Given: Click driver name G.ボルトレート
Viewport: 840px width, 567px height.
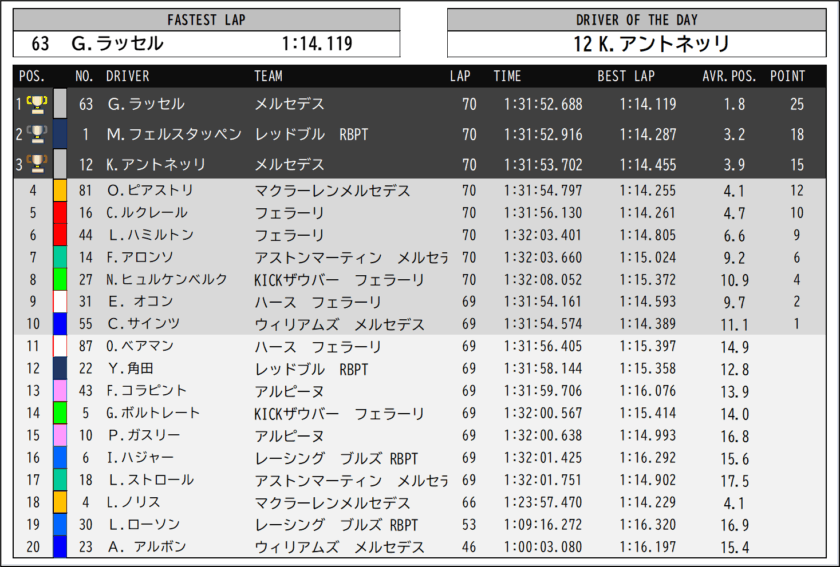Looking at the screenshot, I should (x=153, y=413).
